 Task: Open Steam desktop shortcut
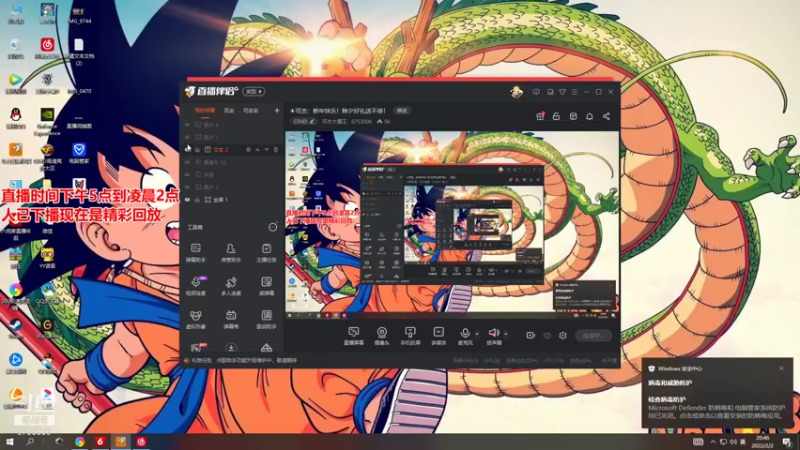[15, 330]
